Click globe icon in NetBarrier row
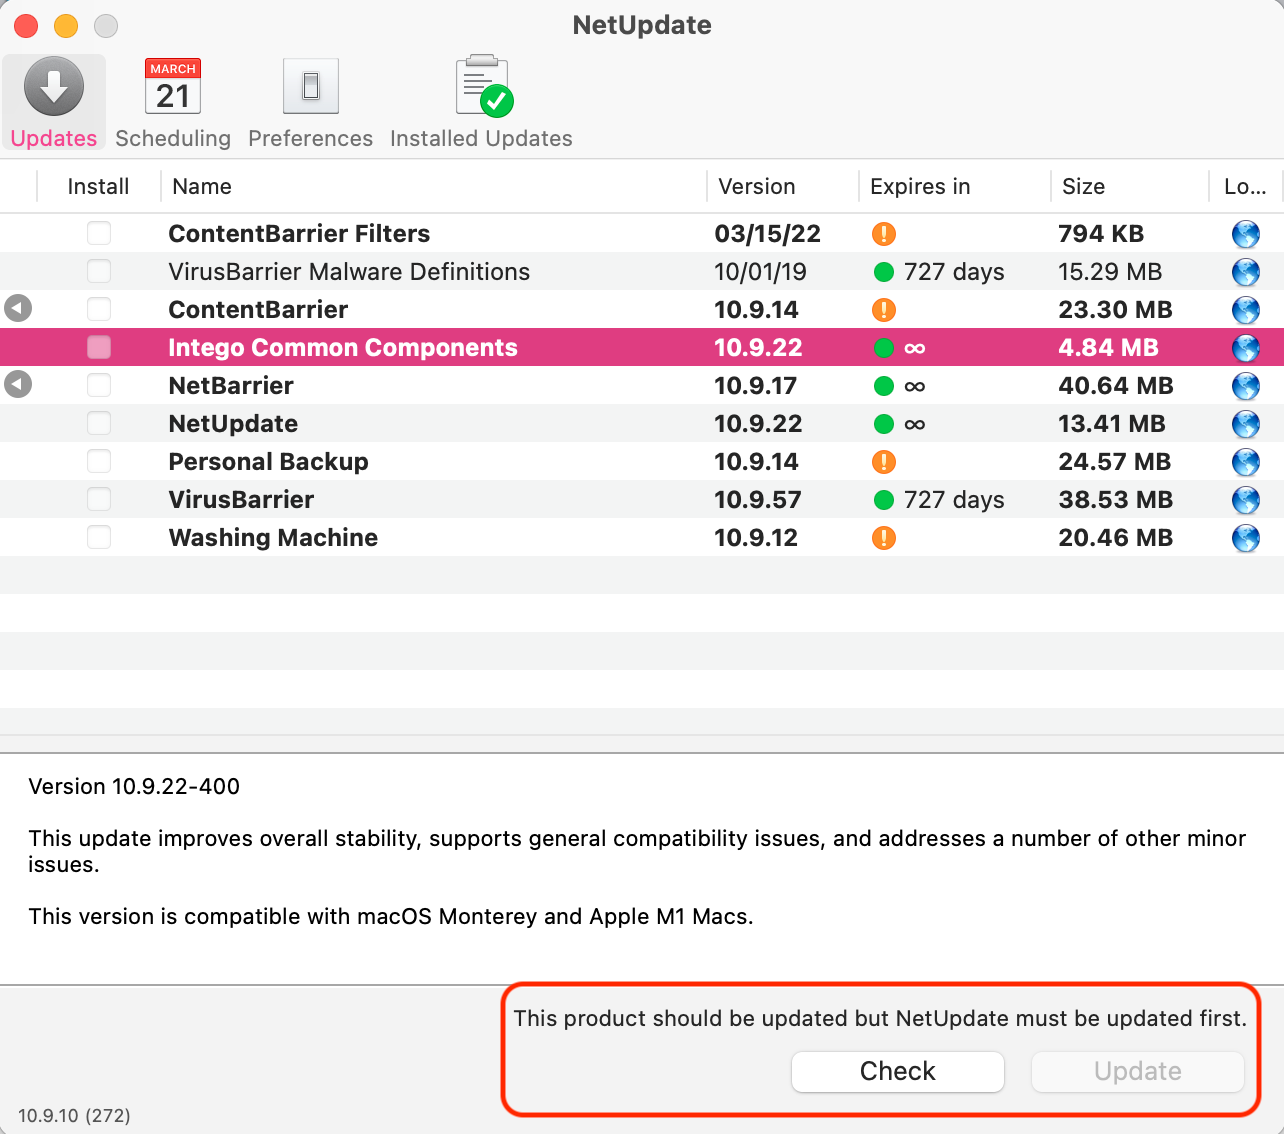The width and height of the screenshot is (1284, 1134). (x=1246, y=386)
